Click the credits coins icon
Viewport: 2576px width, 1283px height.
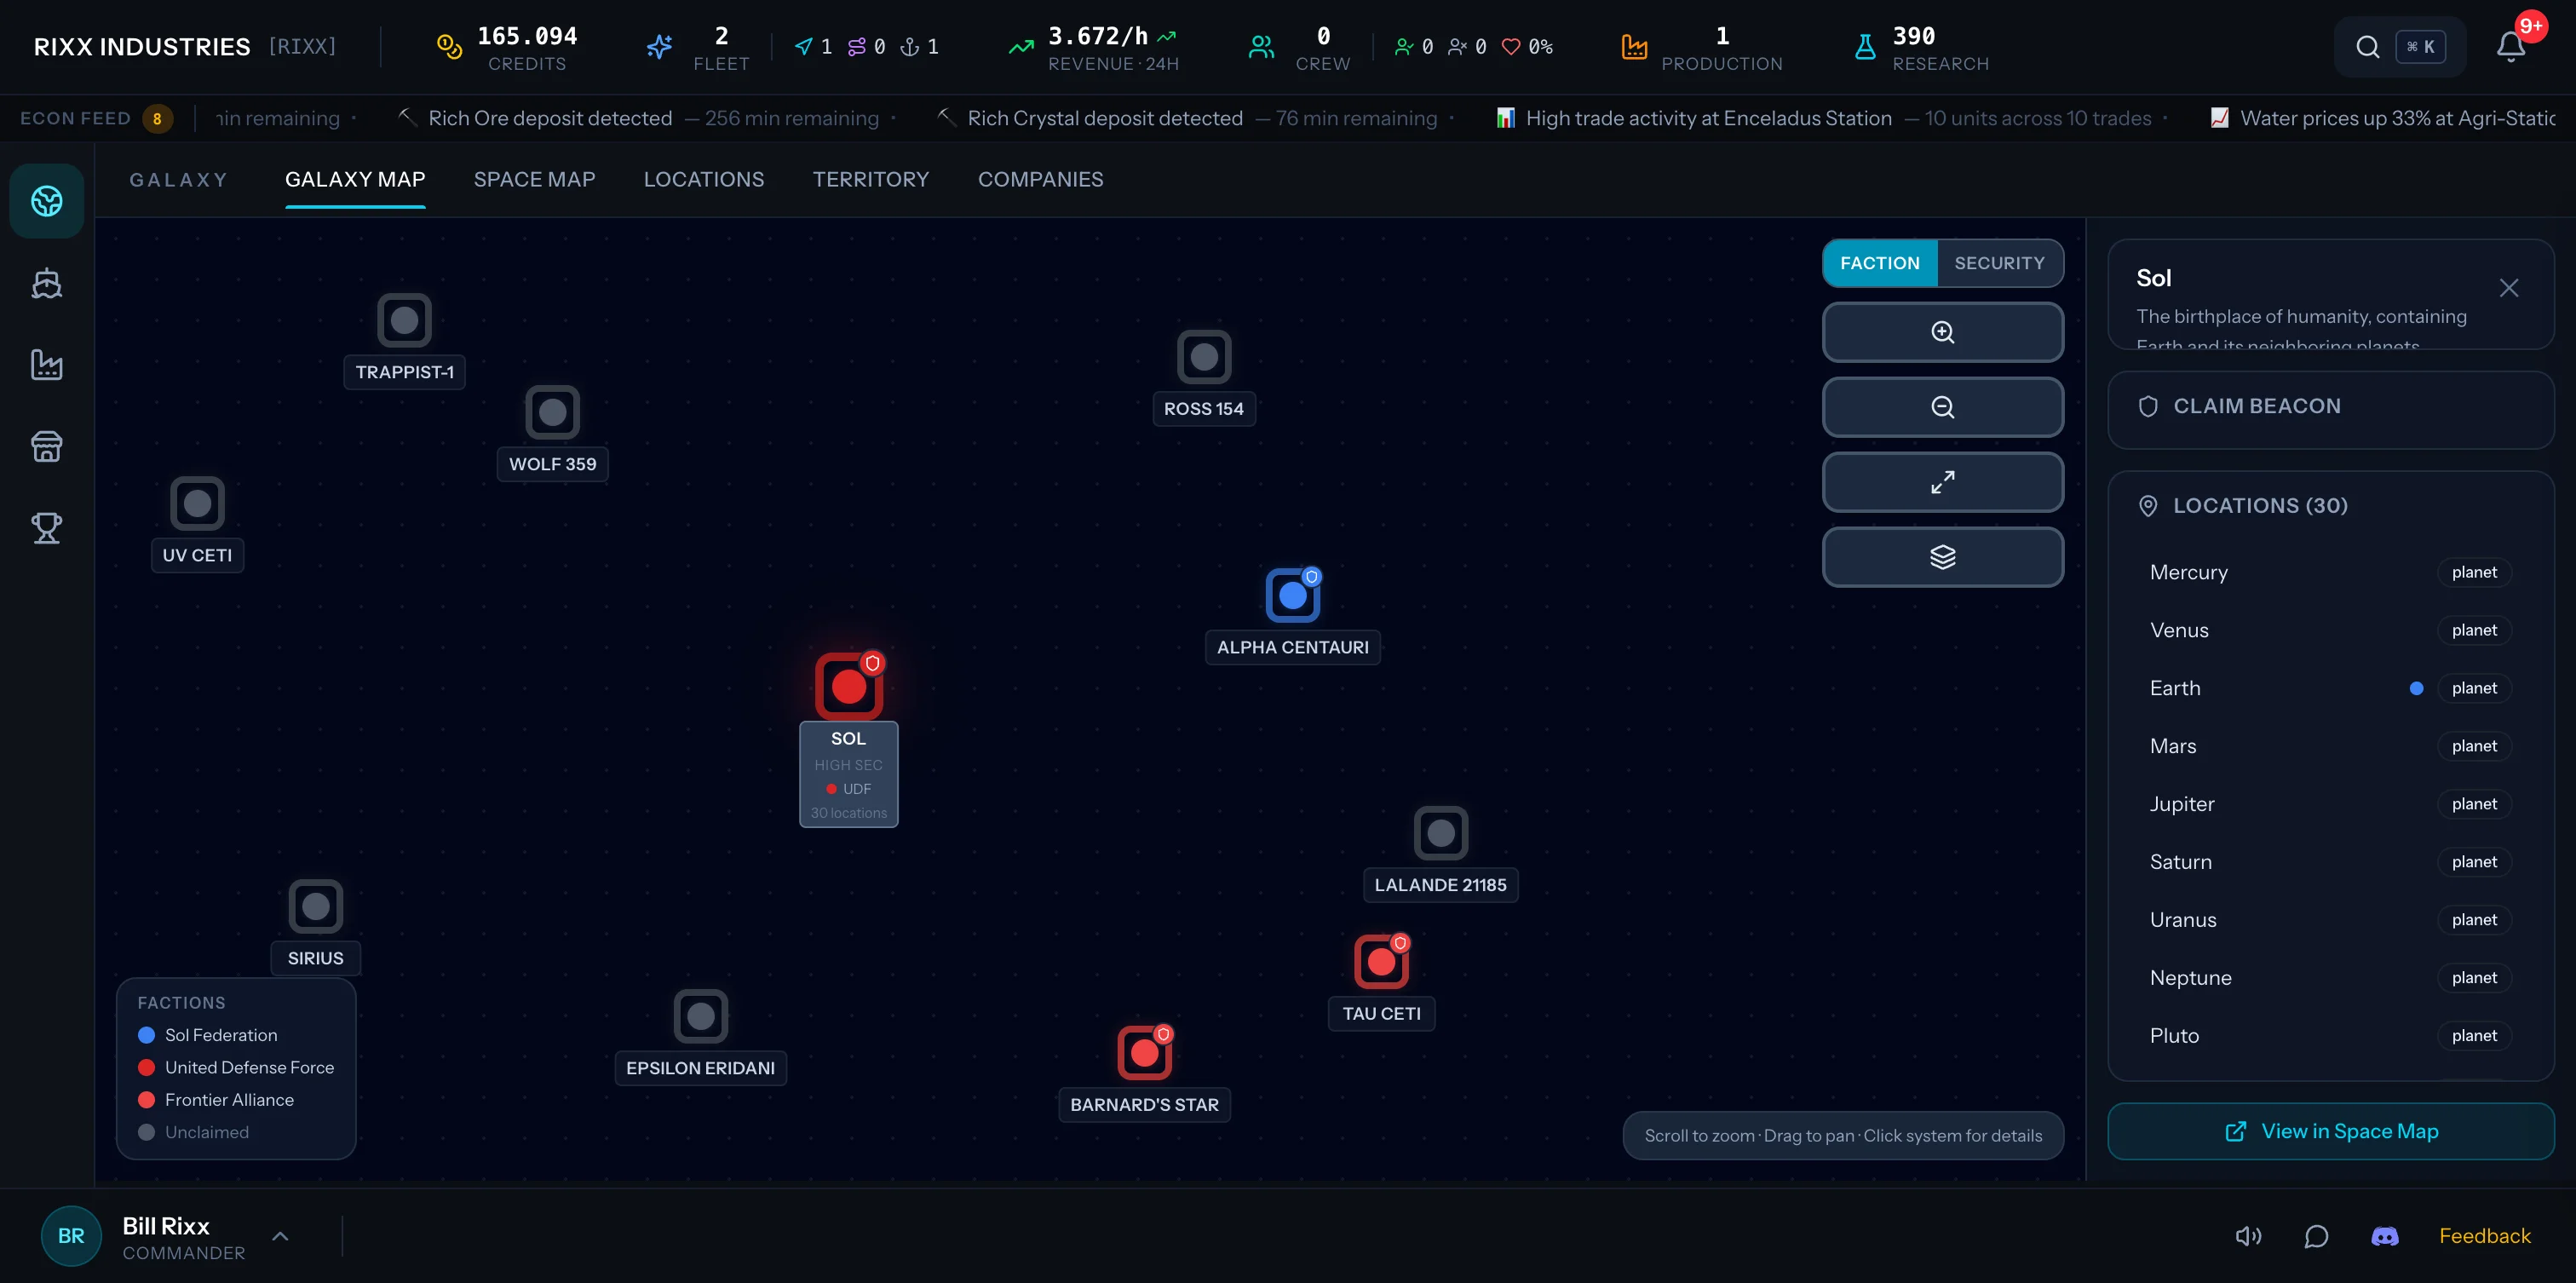[449, 47]
